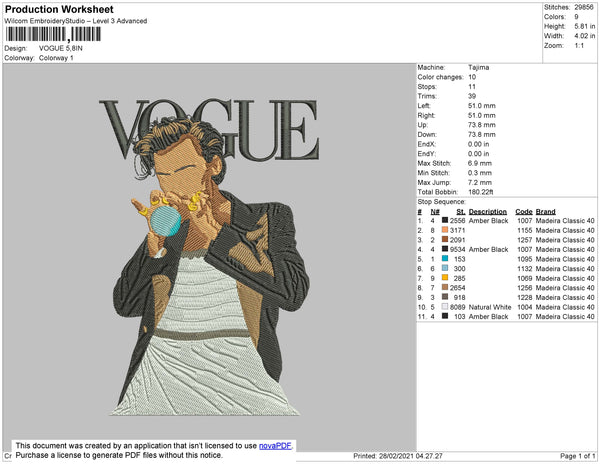Viewport: 600px width, 464px height.
Task: Click the design name "VOGUE 5,8IN"
Action: click(x=60, y=48)
